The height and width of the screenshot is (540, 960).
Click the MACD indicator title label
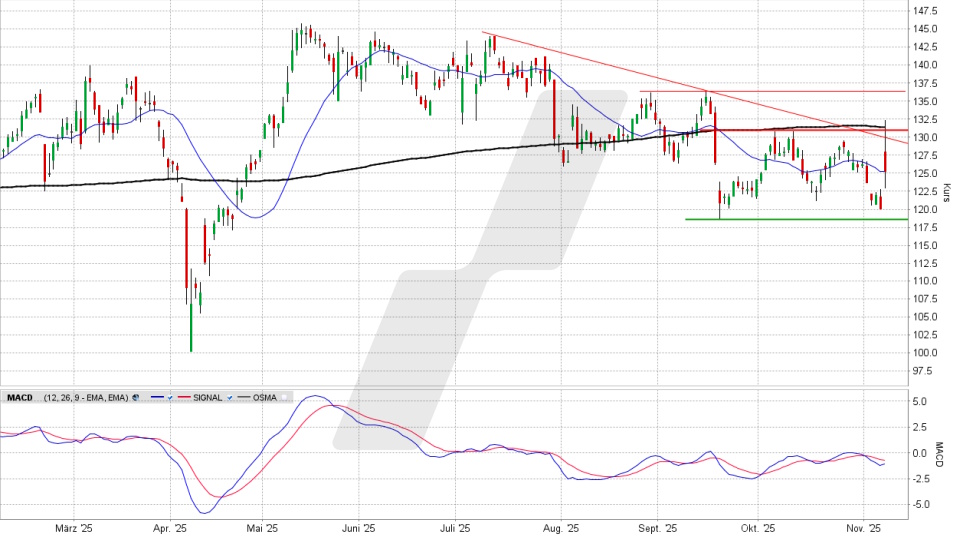pos(20,397)
